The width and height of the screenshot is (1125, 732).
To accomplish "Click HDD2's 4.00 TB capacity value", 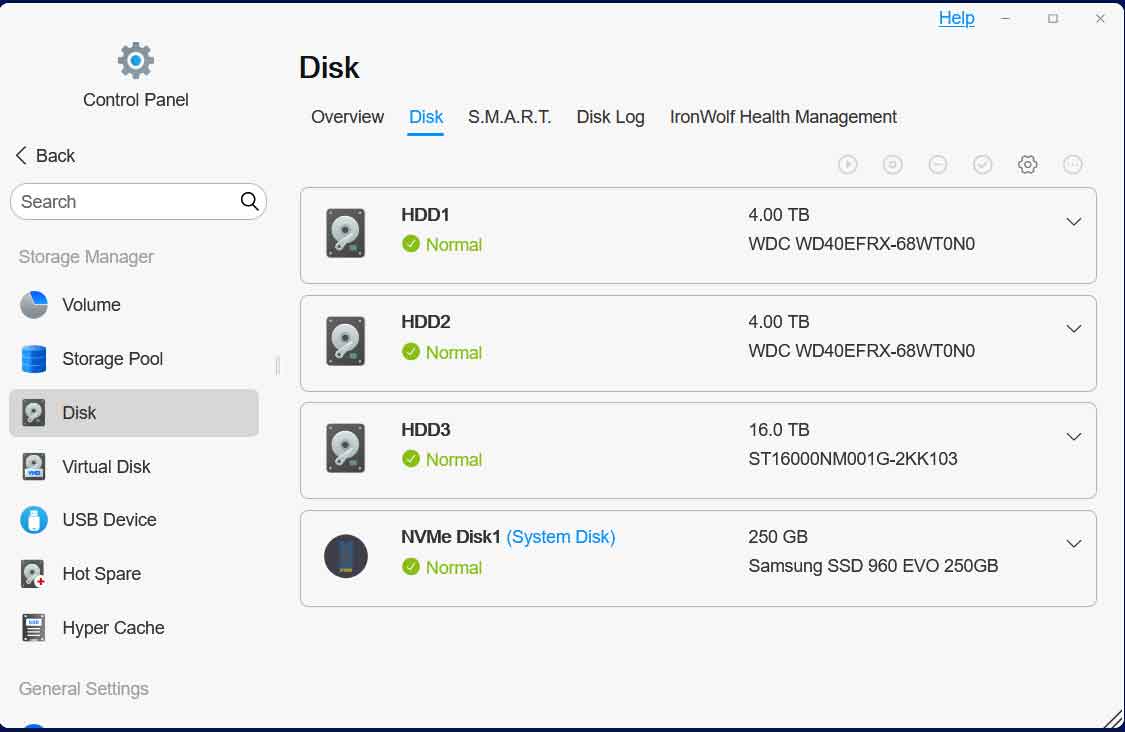I will click(x=778, y=322).
